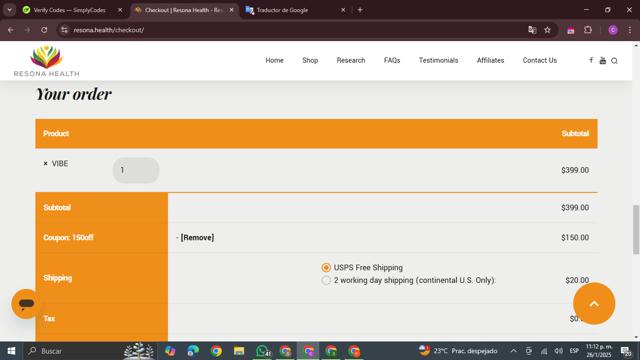Open the YouTube icon in site header
Screen dimensions: 640x360
pos(602,60)
